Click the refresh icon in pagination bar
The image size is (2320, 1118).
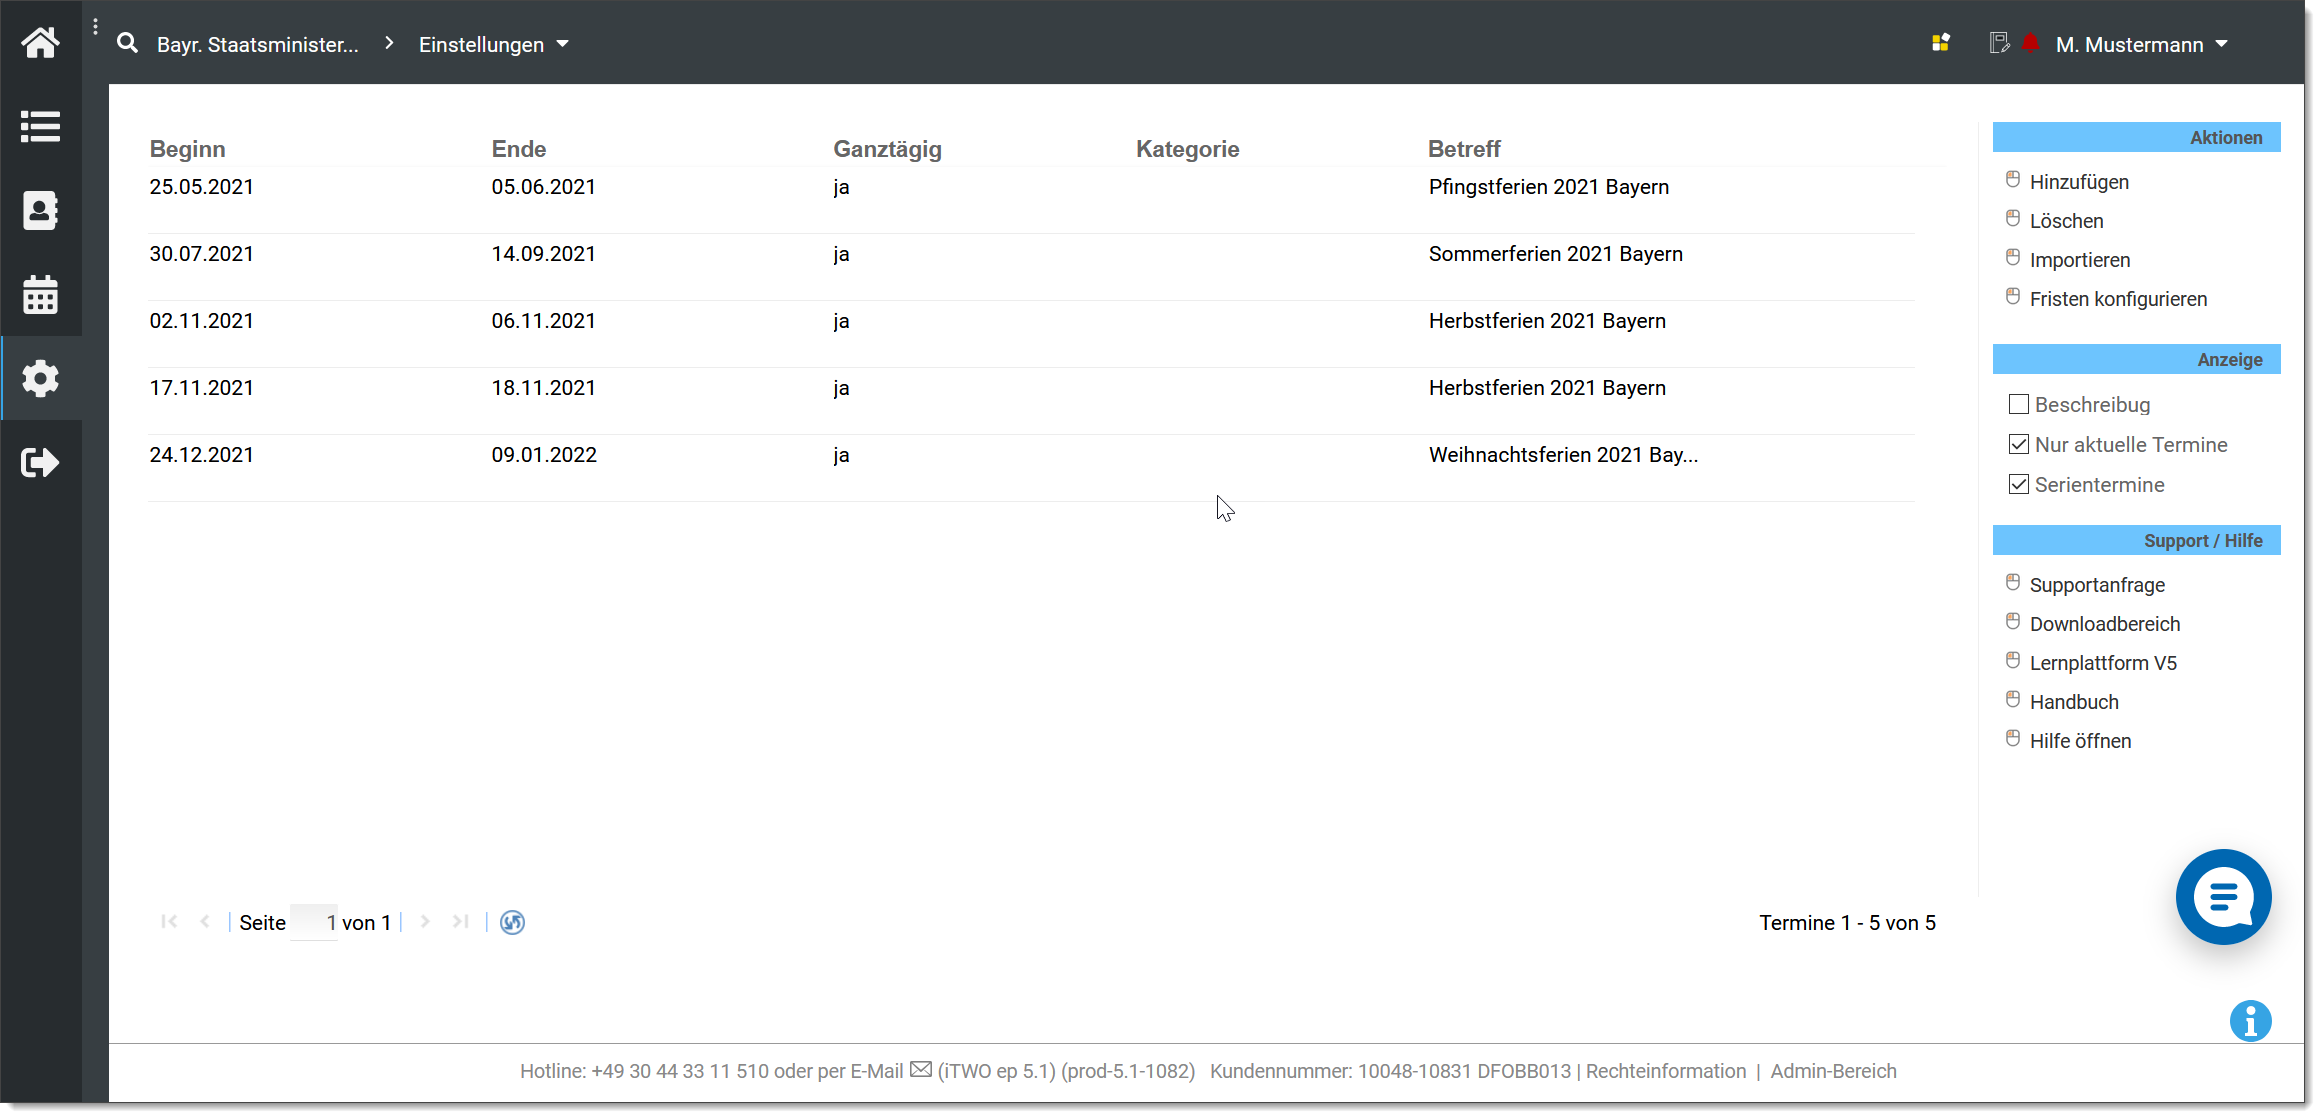(x=512, y=922)
